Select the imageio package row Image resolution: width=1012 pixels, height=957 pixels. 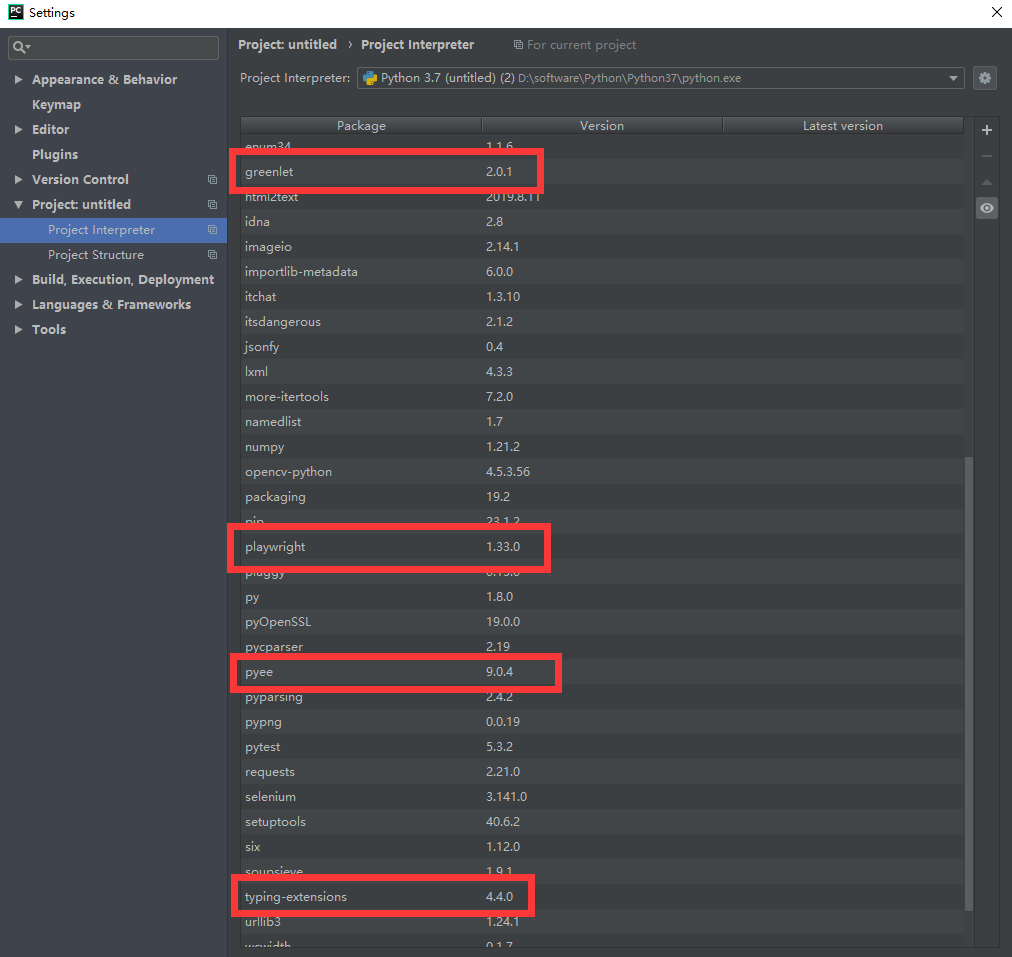tap(602, 247)
